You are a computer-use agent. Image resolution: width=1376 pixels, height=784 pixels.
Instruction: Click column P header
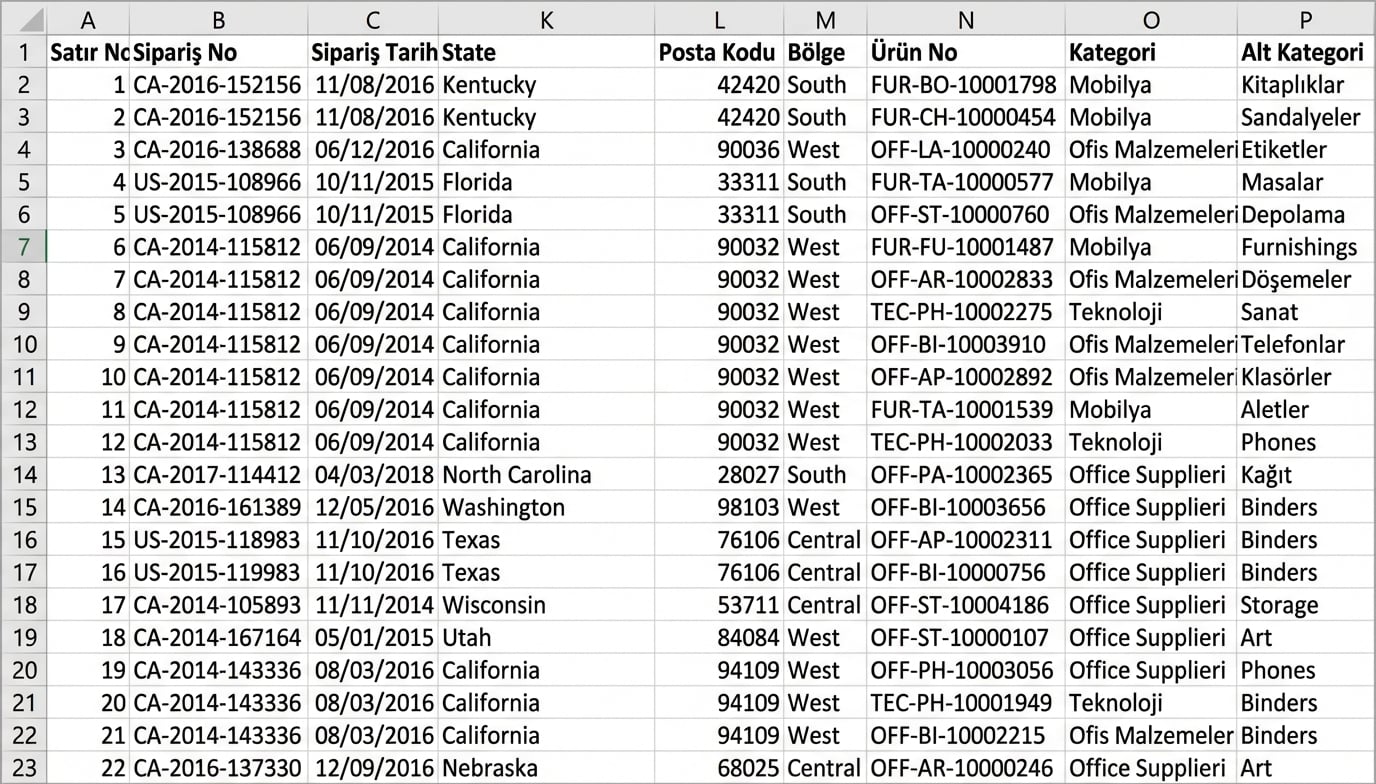click(x=1305, y=20)
